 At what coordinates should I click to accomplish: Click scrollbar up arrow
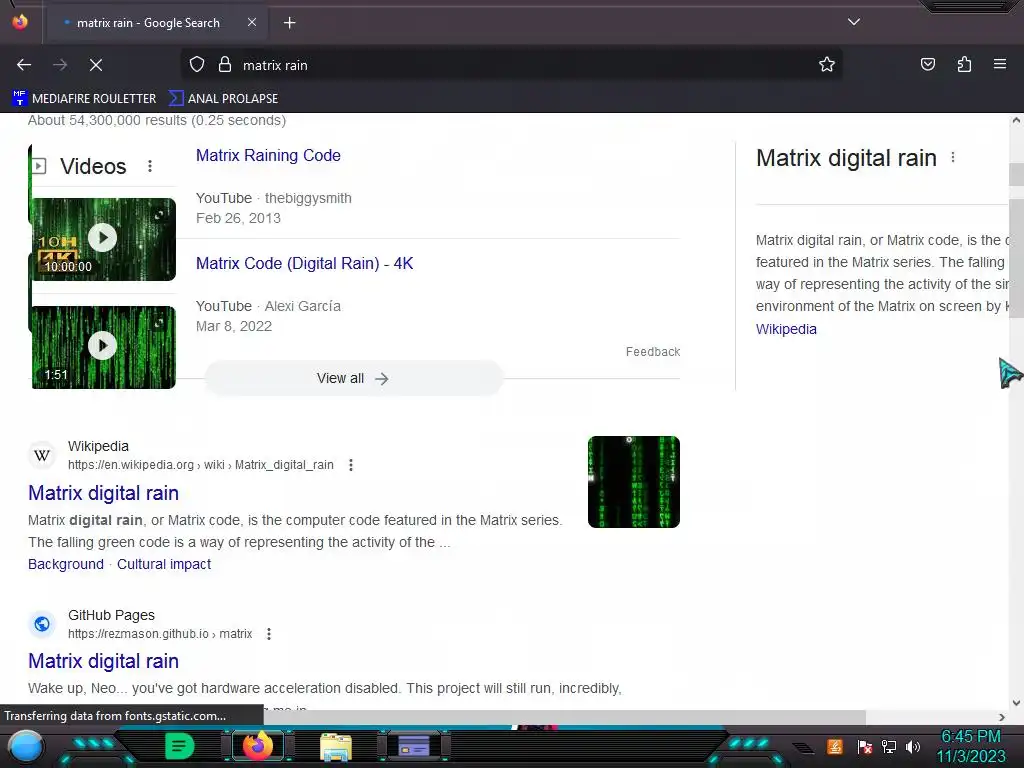click(x=1016, y=120)
